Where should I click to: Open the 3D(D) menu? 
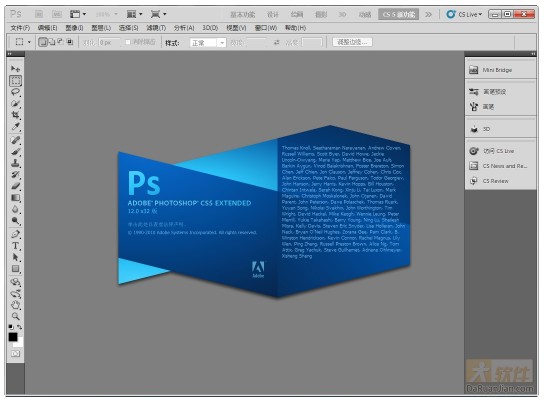(x=210, y=28)
